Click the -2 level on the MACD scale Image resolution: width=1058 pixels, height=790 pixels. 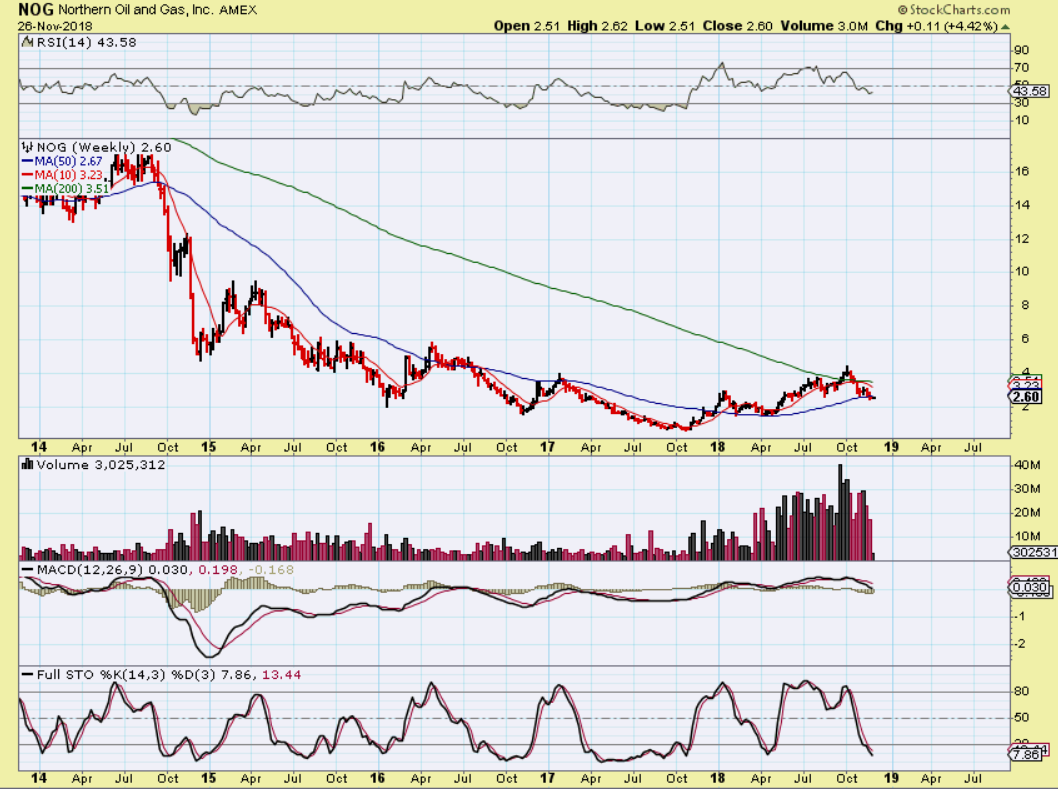1022,644
